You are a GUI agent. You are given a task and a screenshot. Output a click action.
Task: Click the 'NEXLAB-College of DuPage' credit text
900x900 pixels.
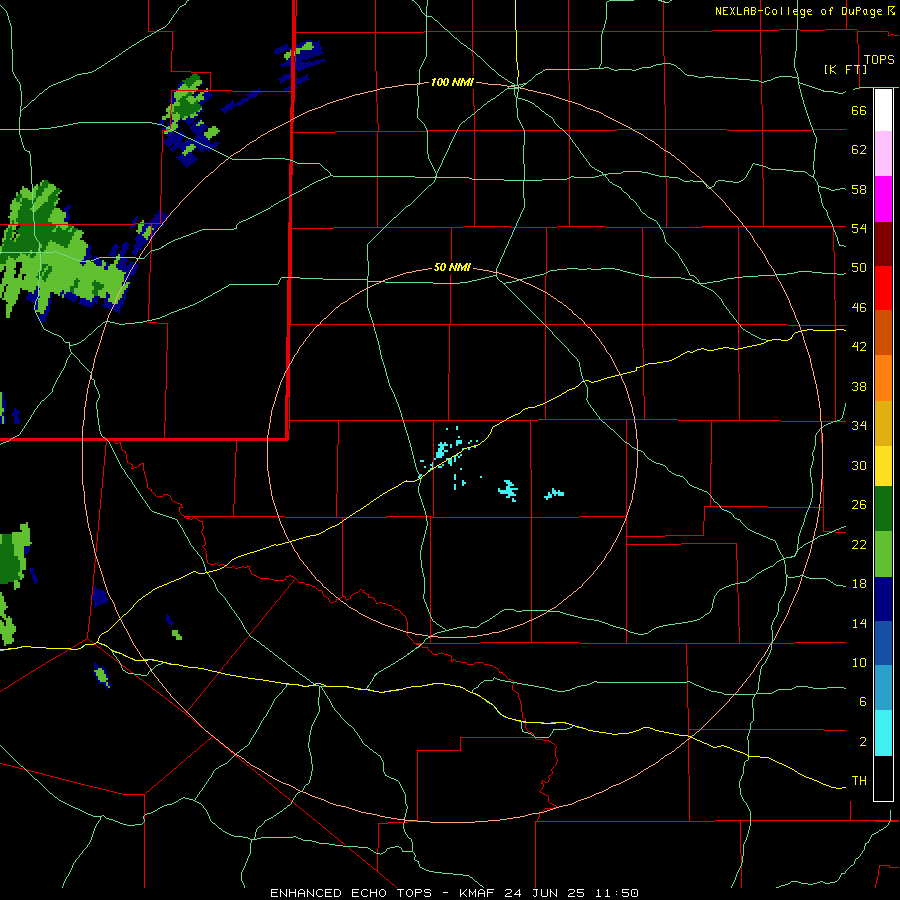(800, 11)
